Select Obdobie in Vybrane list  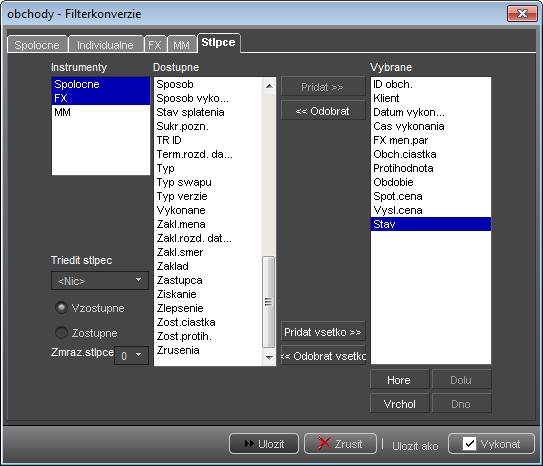(431, 182)
